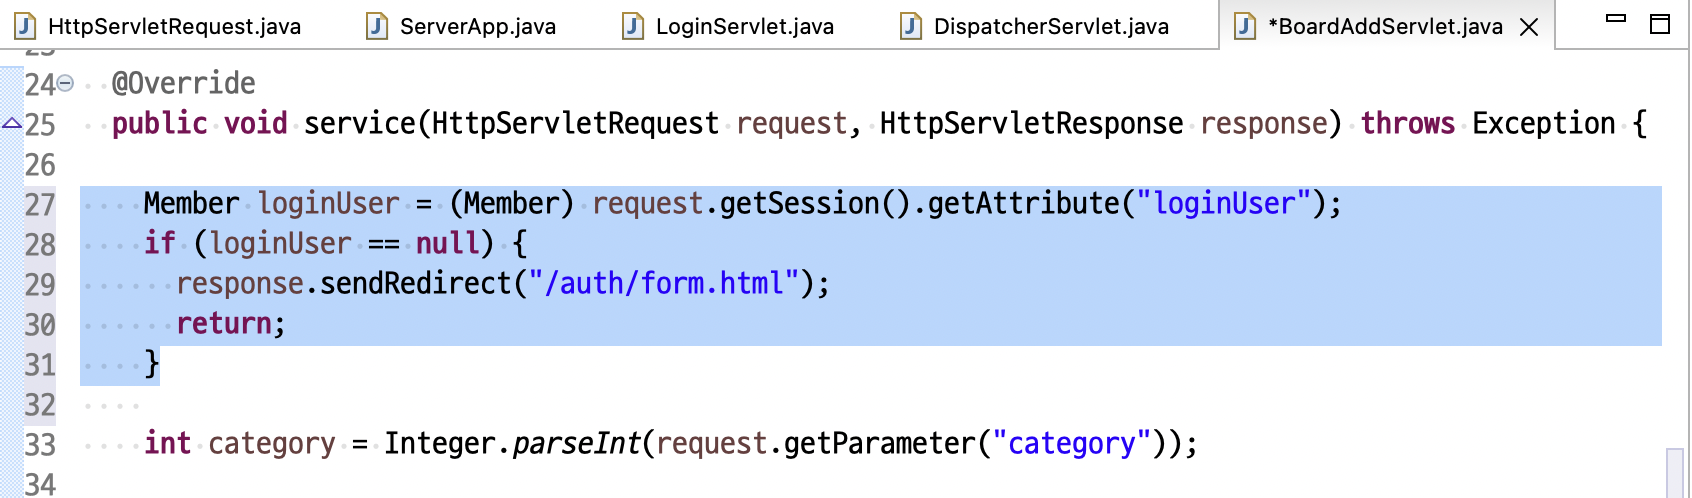The width and height of the screenshot is (1692, 498).
Task: Click the 'int' keyword on line 33
Action: click(x=167, y=444)
